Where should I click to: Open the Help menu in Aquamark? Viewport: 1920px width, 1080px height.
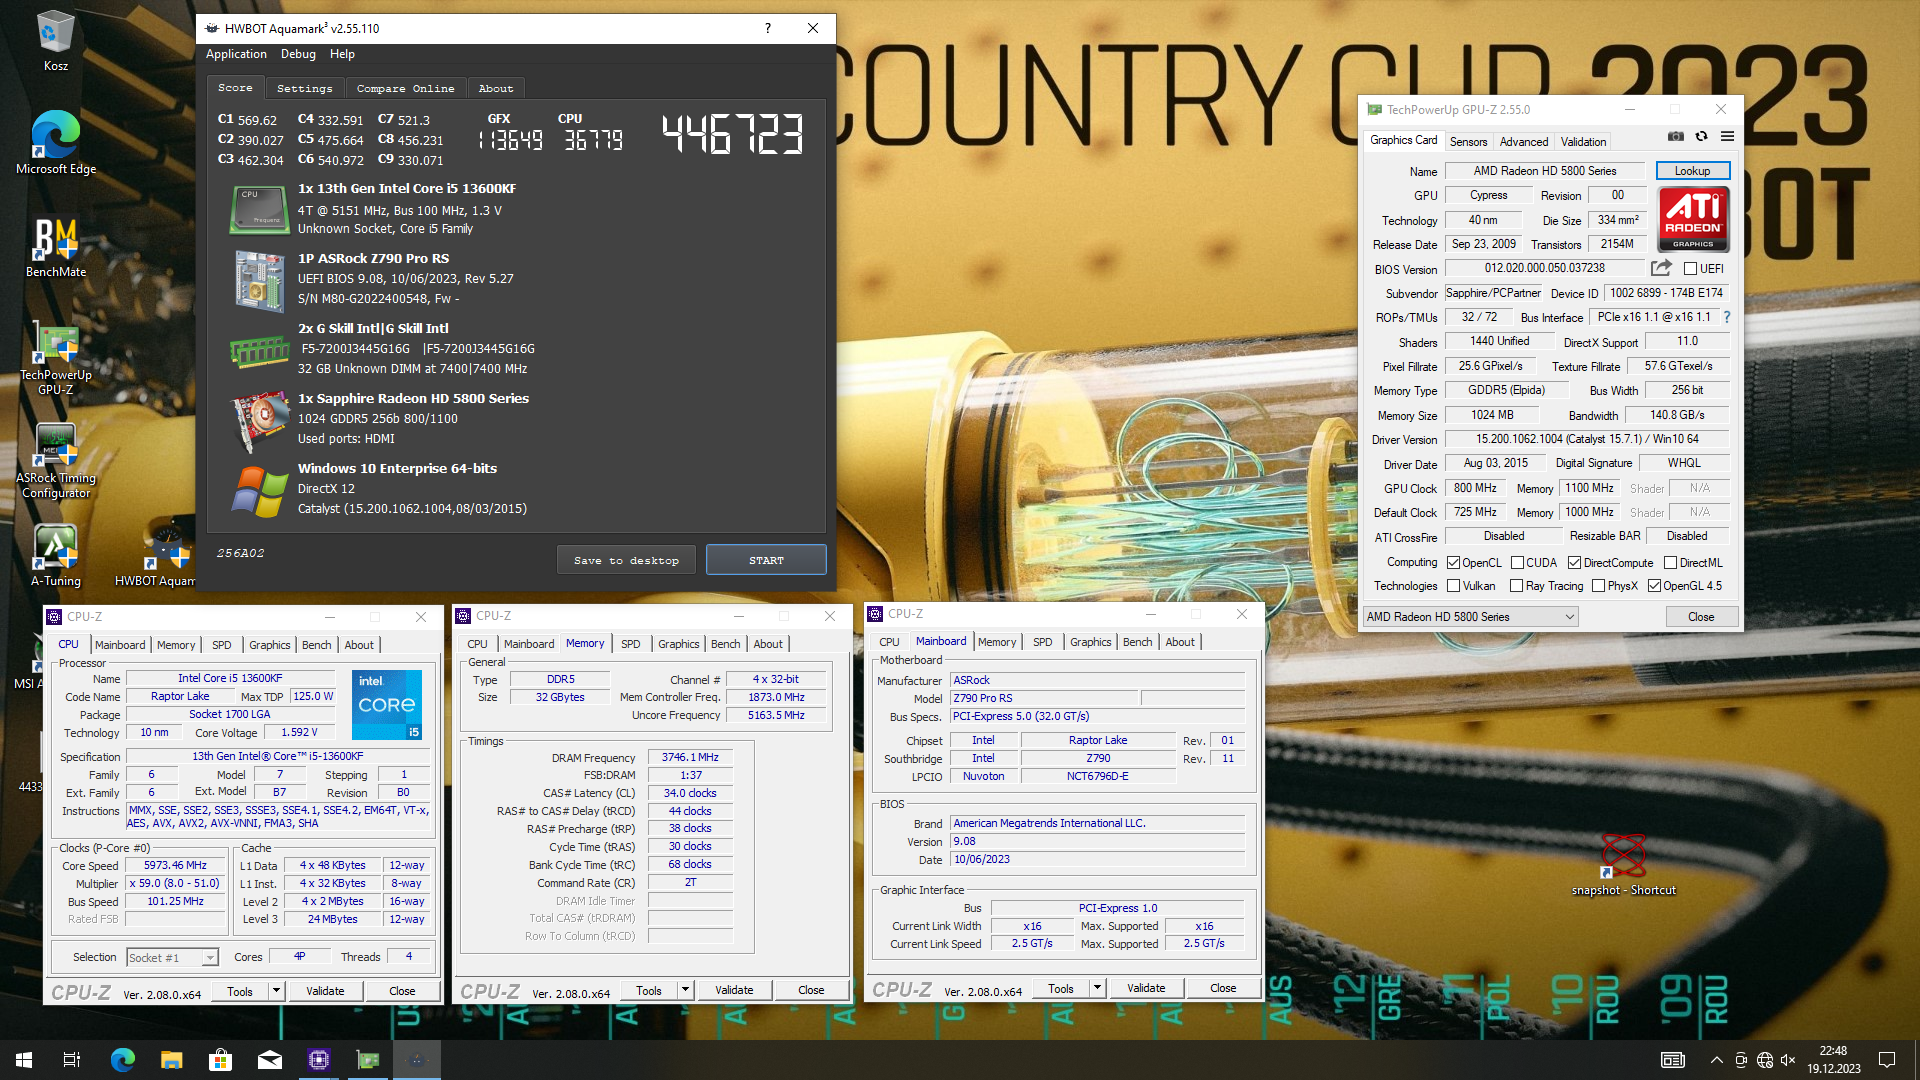342,54
